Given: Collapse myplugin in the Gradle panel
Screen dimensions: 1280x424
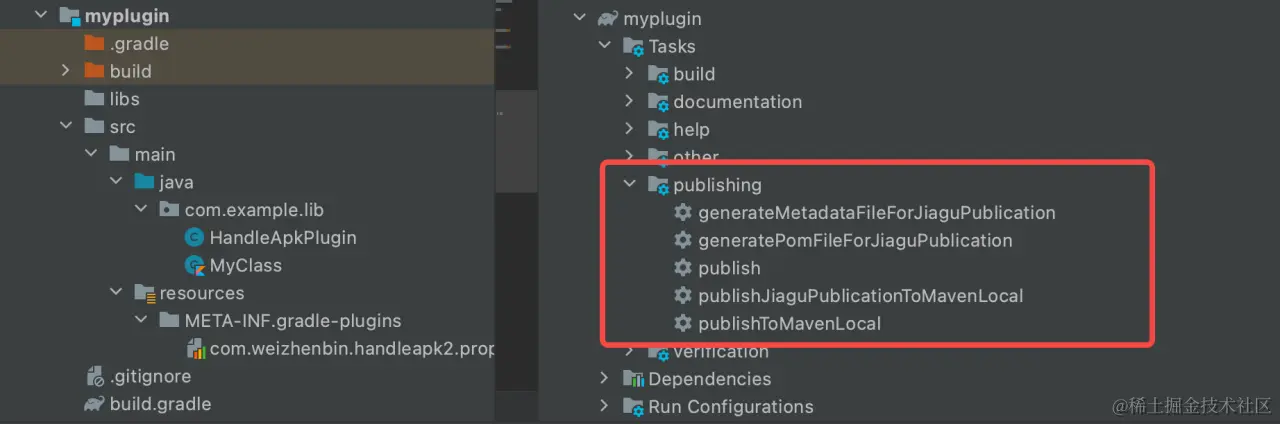Looking at the screenshot, I should click(x=579, y=18).
